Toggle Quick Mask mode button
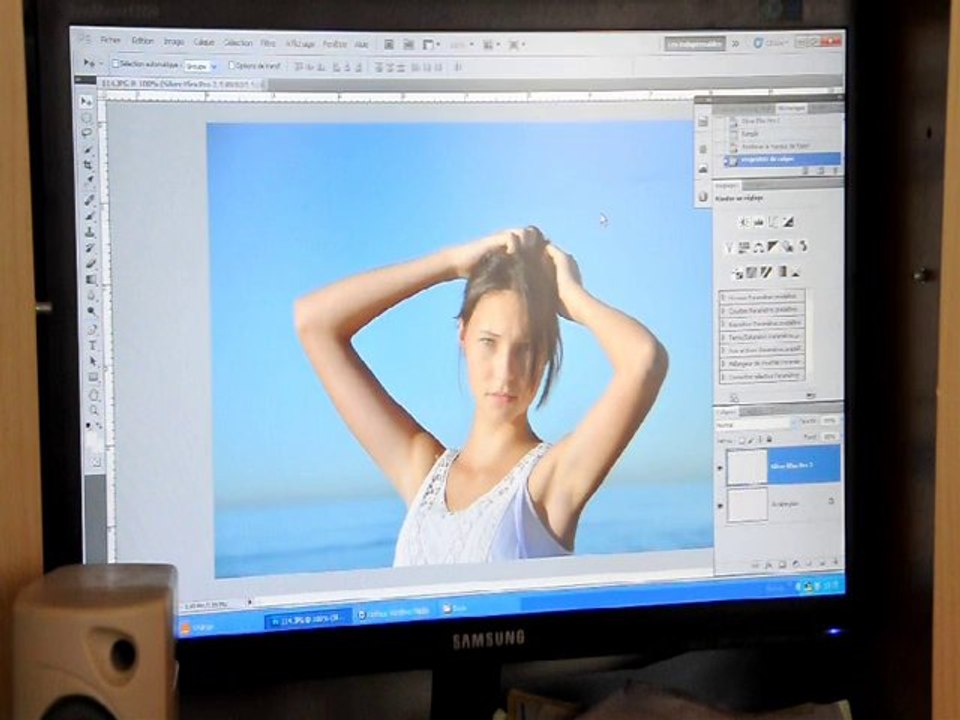The image size is (960, 720). [96, 463]
